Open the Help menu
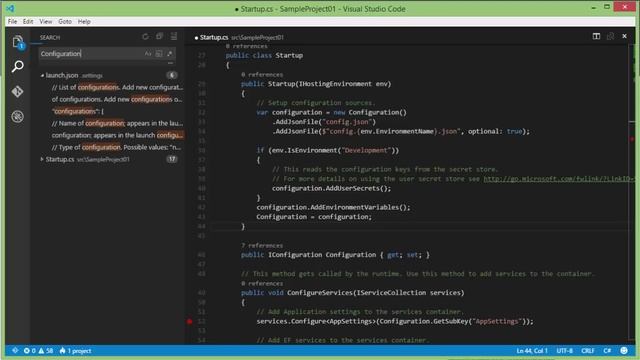The width and height of the screenshot is (640, 360). pyautogui.click(x=84, y=21)
